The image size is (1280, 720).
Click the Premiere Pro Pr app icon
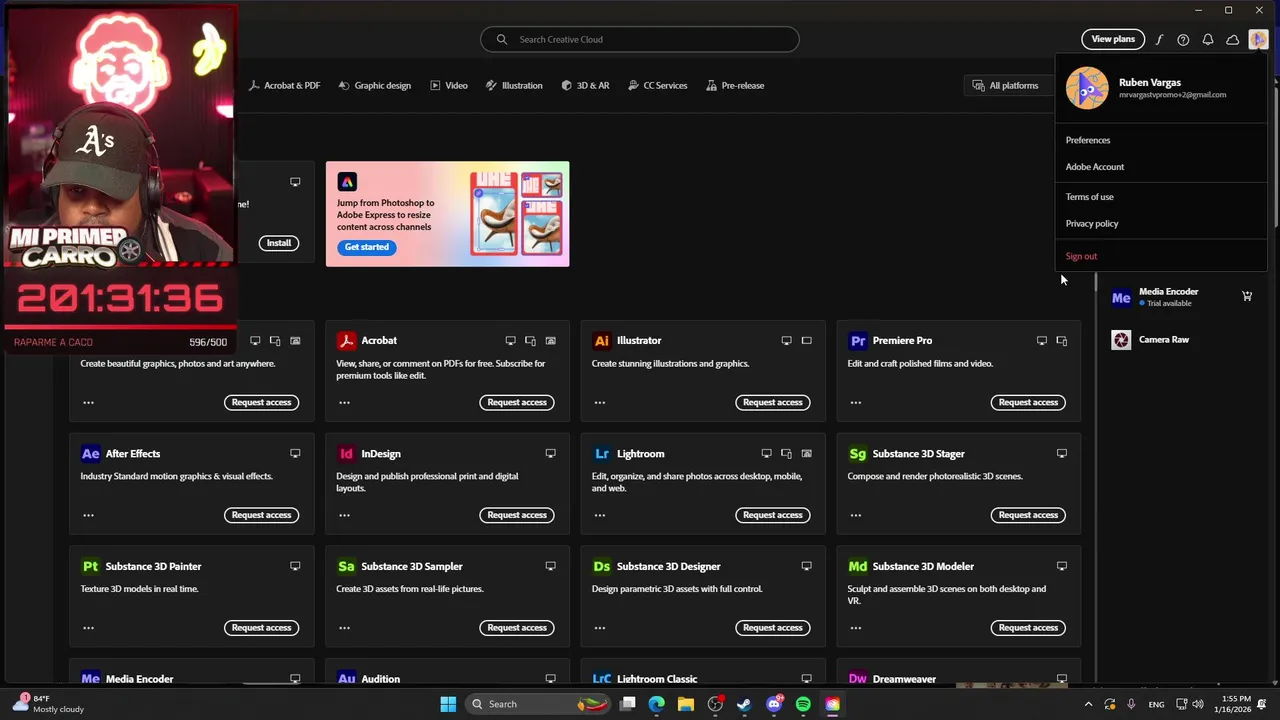point(858,340)
